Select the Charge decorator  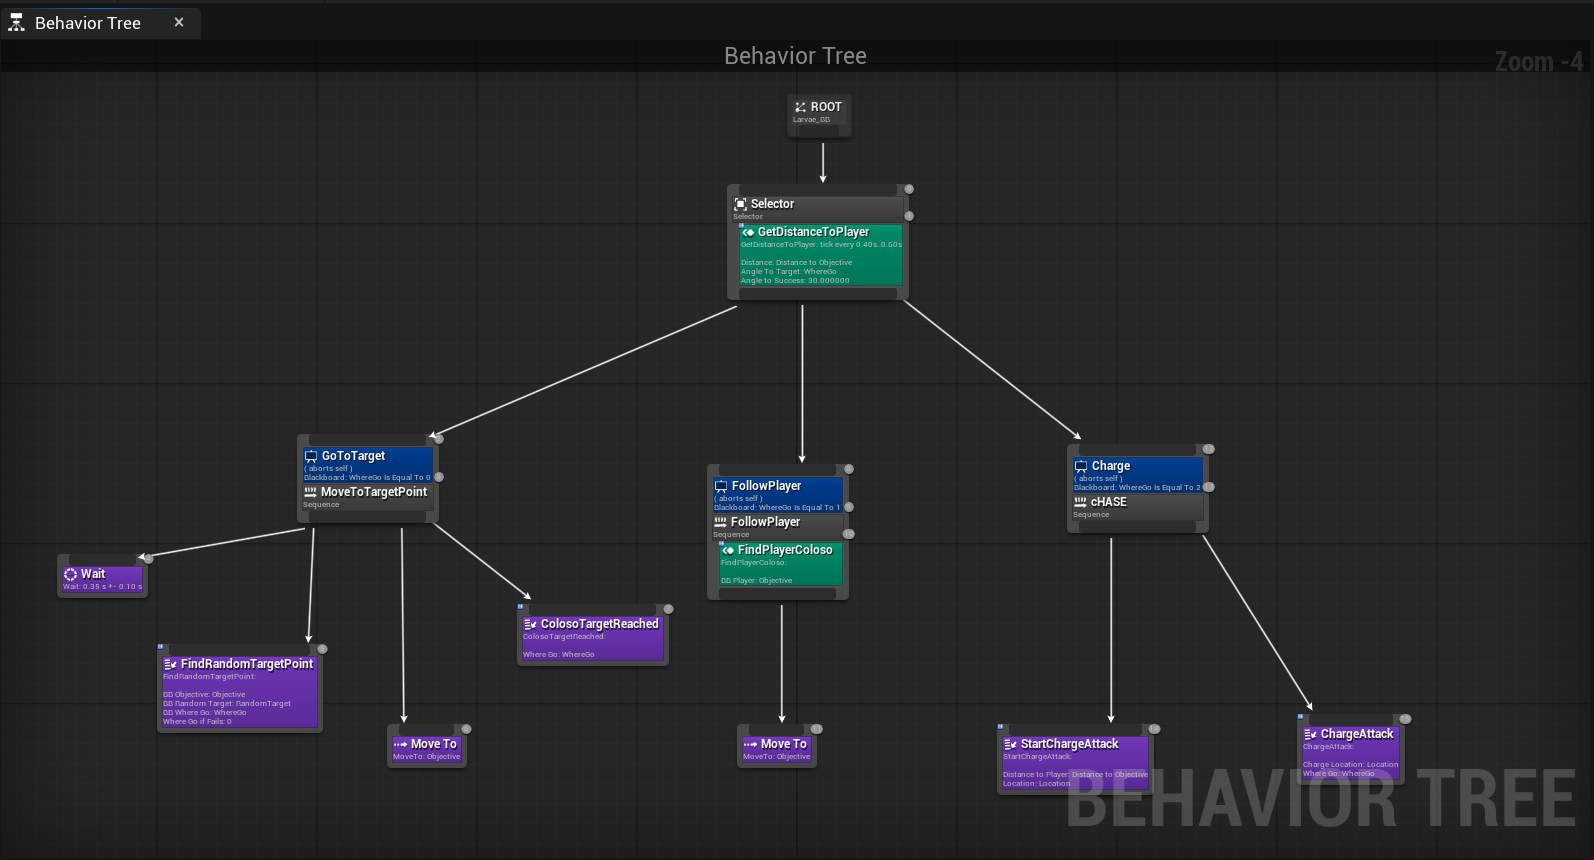click(1138, 475)
